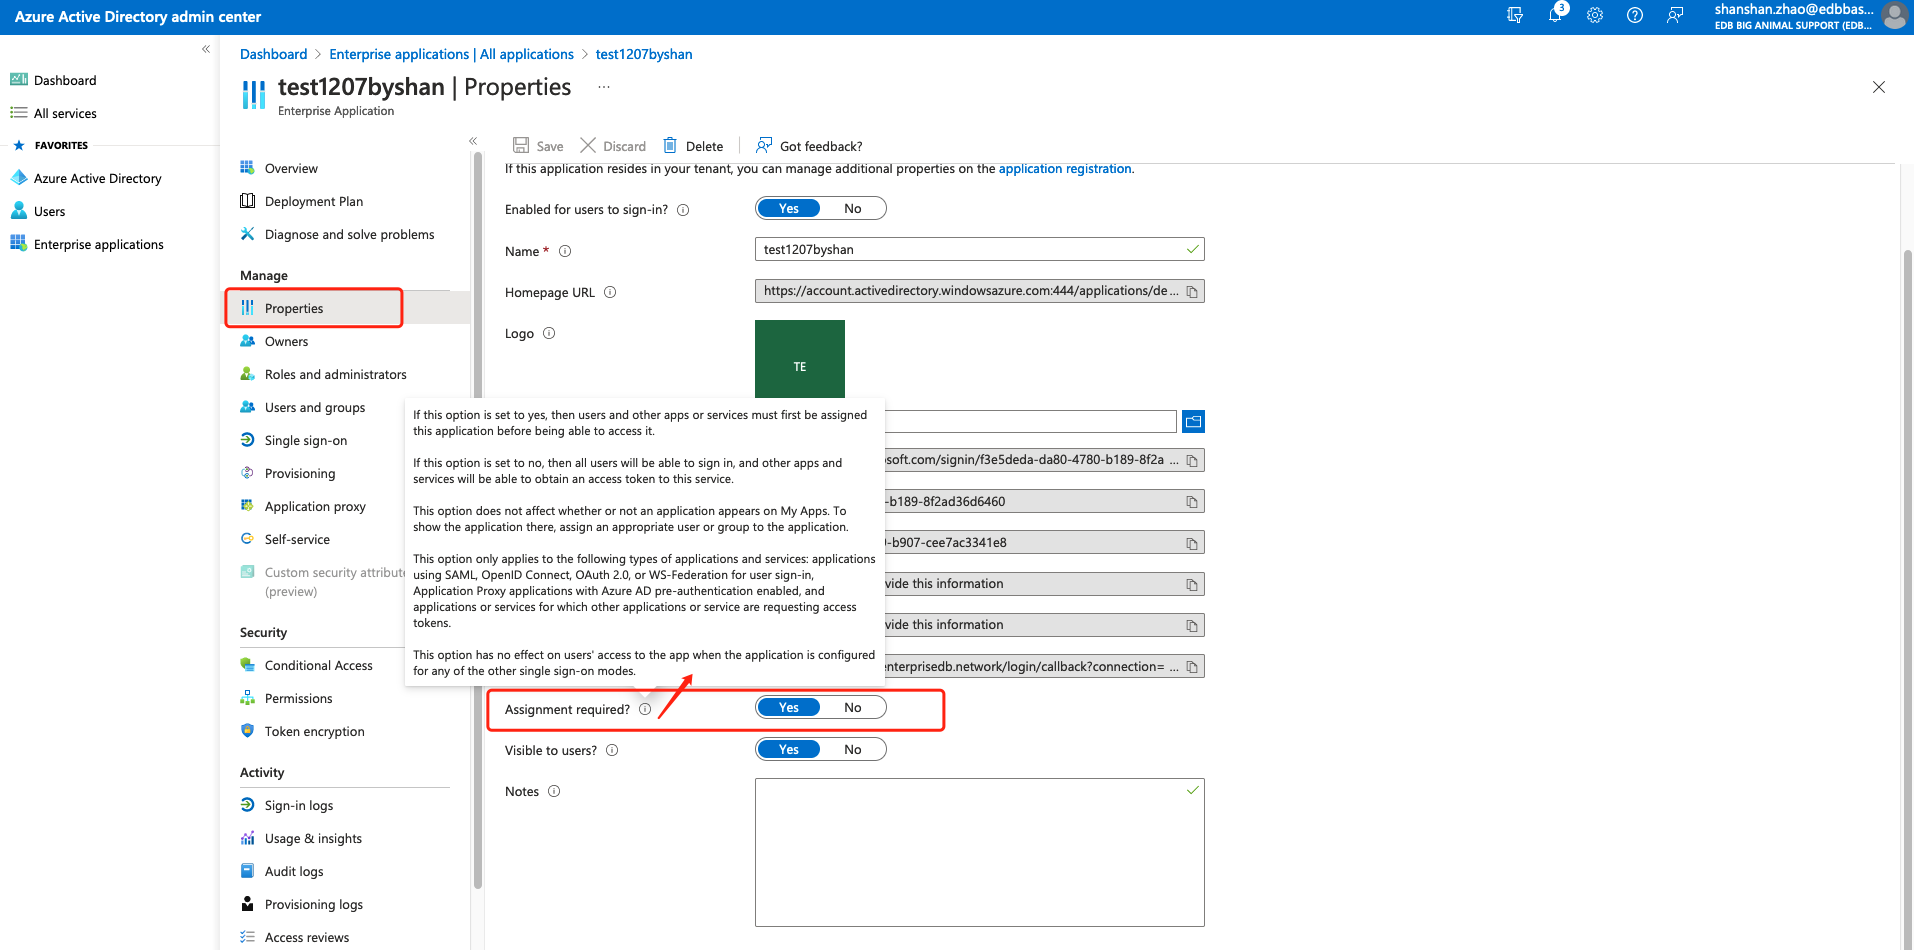Open Users and groups
Screen dimensions: 1914x950
[315, 407]
